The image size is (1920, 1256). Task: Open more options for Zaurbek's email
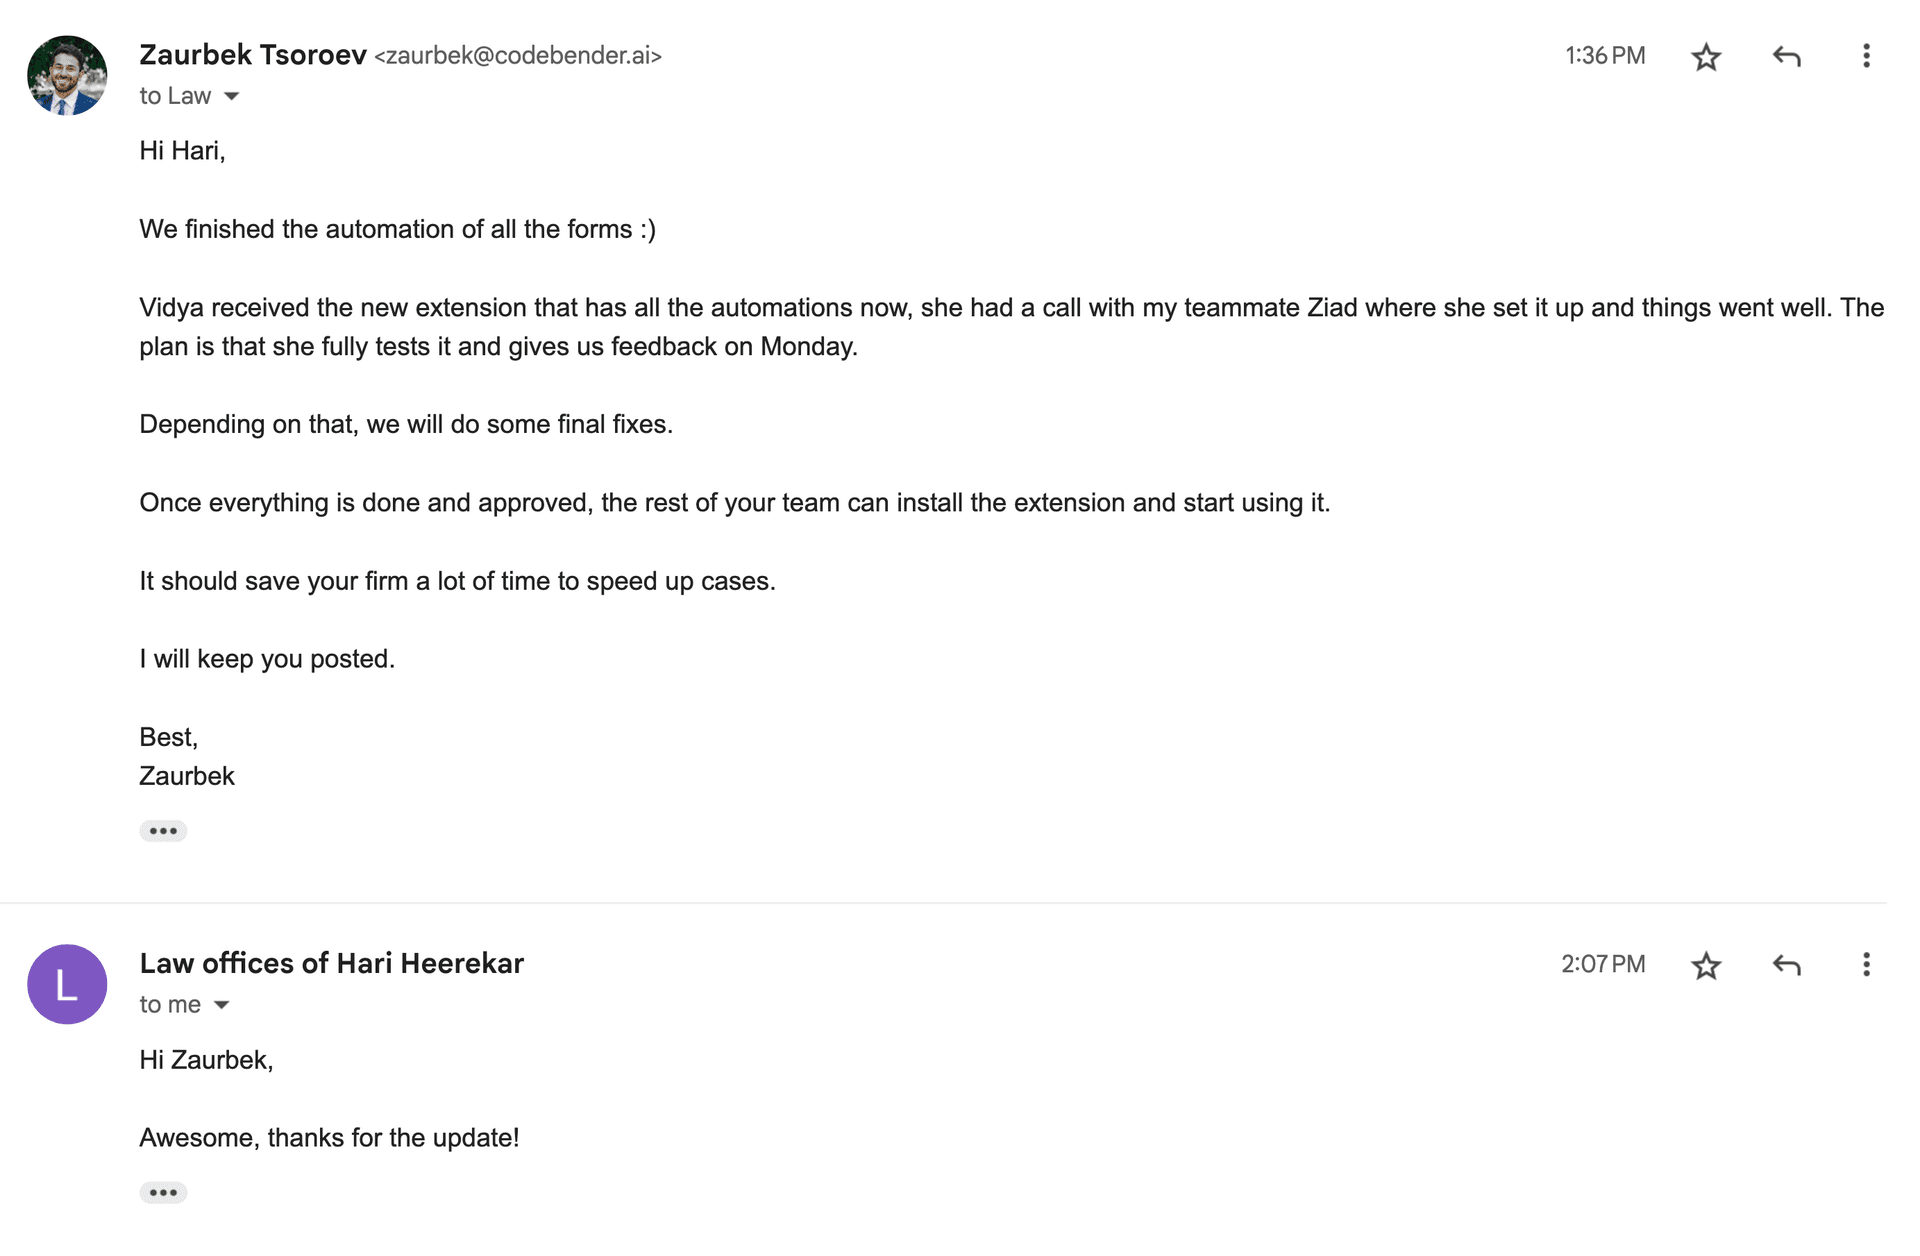click(x=1866, y=56)
